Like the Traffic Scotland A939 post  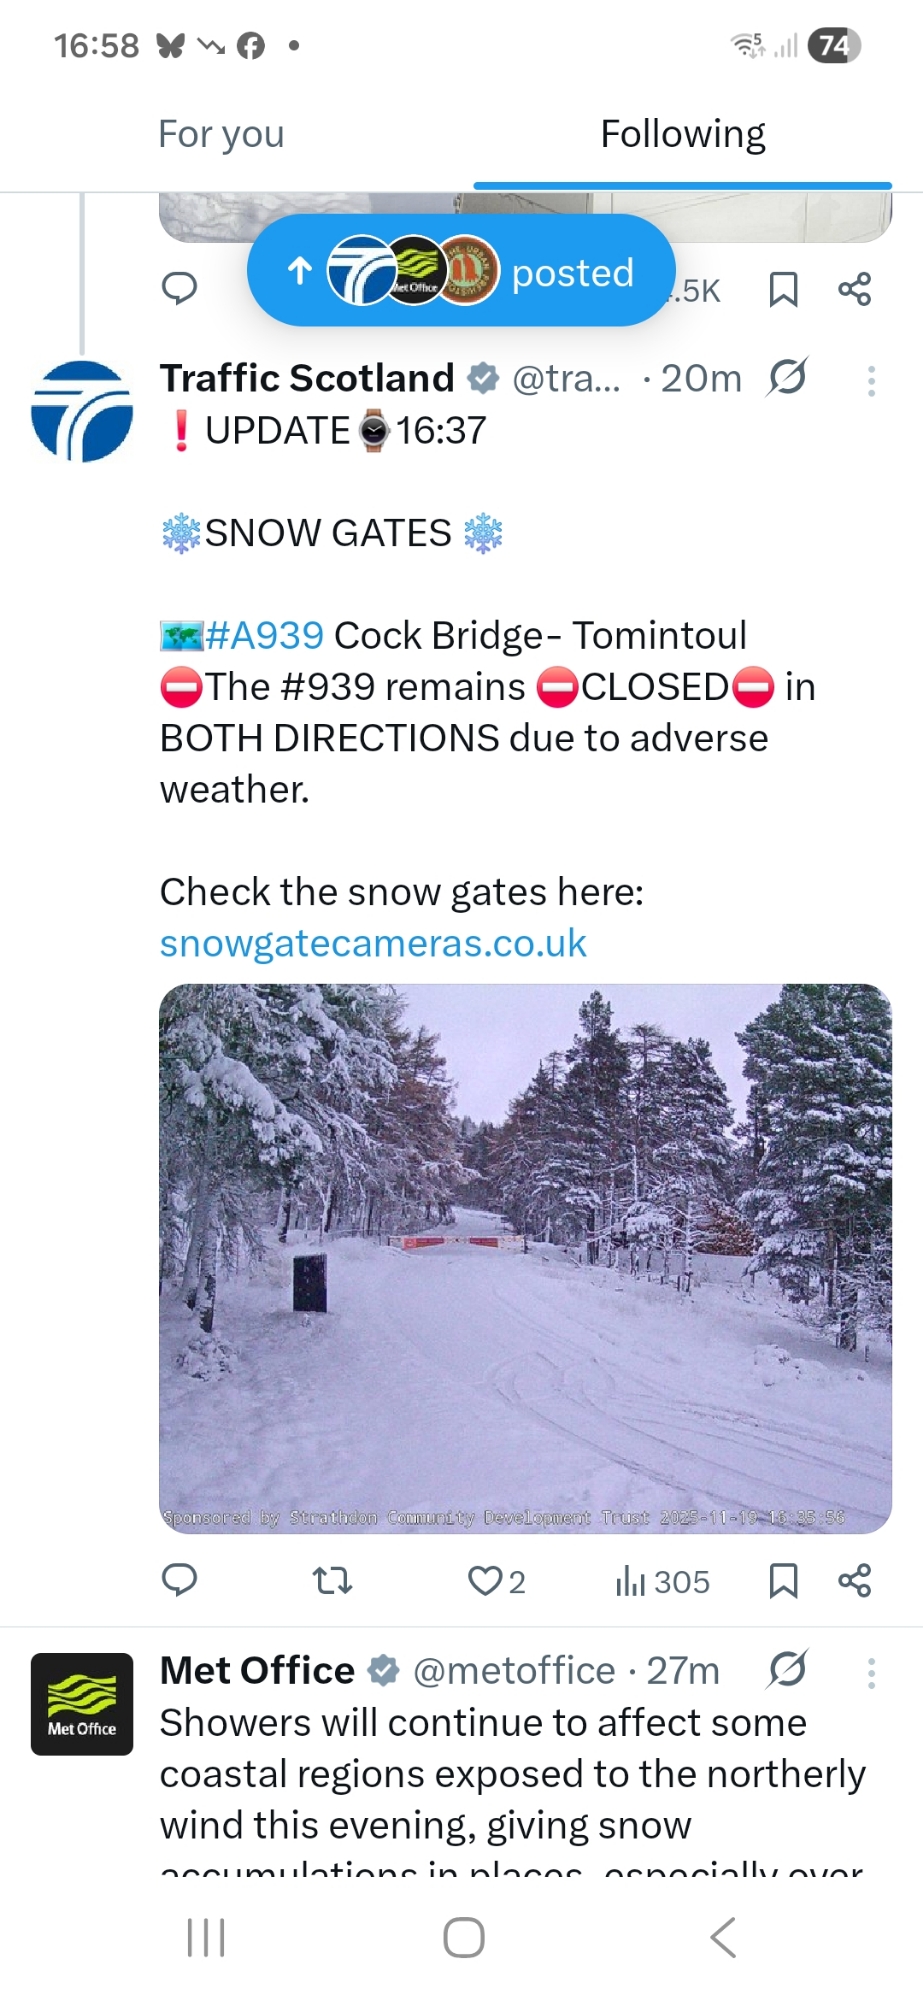click(486, 1580)
